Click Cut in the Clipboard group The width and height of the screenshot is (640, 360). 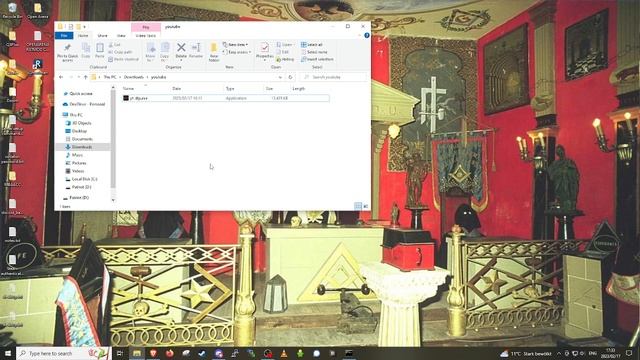point(115,44)
